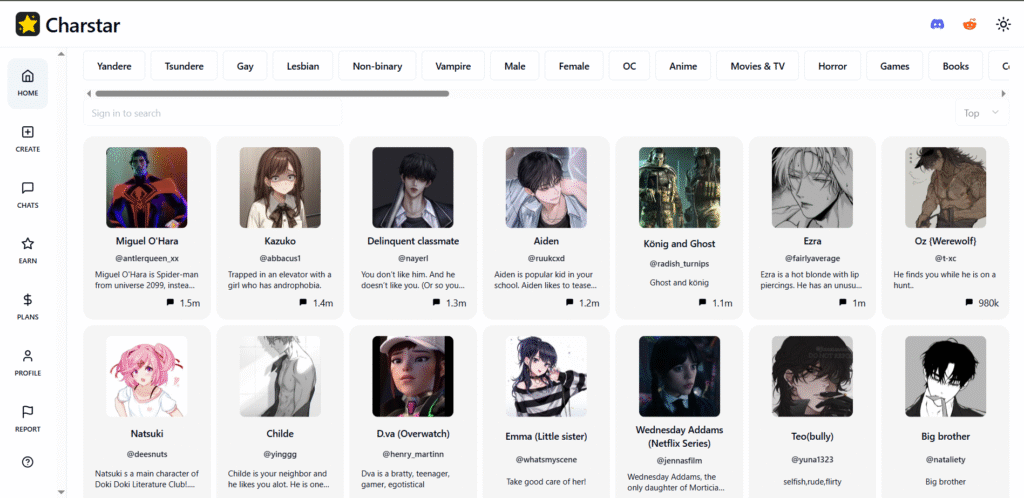Click sidebar scroll up arrow
Viewport: 1024px width, 498px height.
[61, 54]
